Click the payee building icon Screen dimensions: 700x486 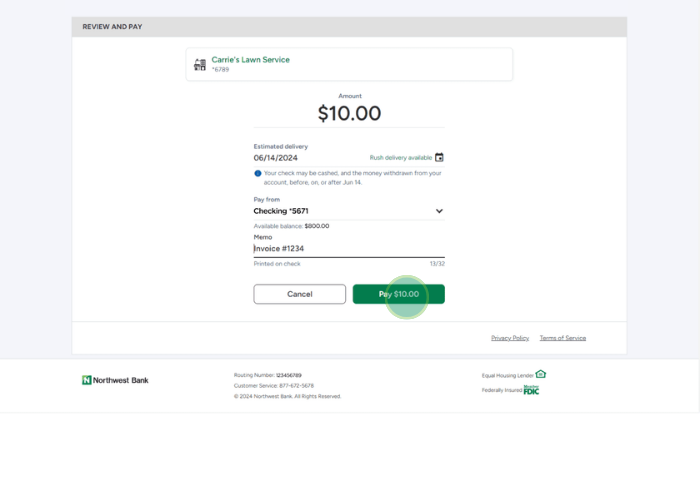click(200, 64)
